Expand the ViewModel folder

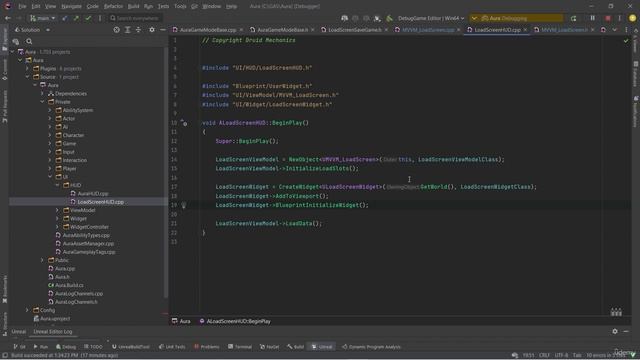pos(57,210)
